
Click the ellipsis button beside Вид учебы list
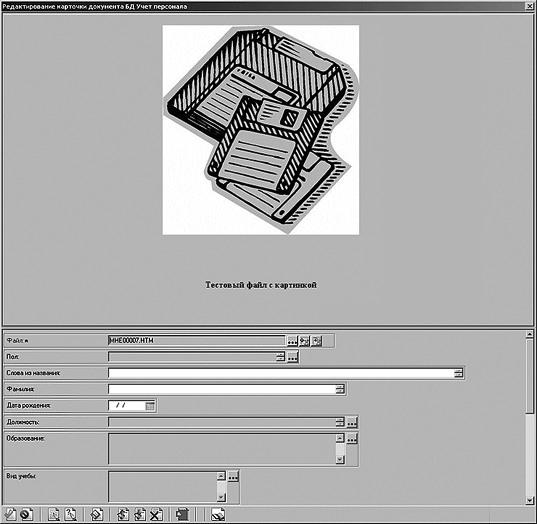(233, 476)
